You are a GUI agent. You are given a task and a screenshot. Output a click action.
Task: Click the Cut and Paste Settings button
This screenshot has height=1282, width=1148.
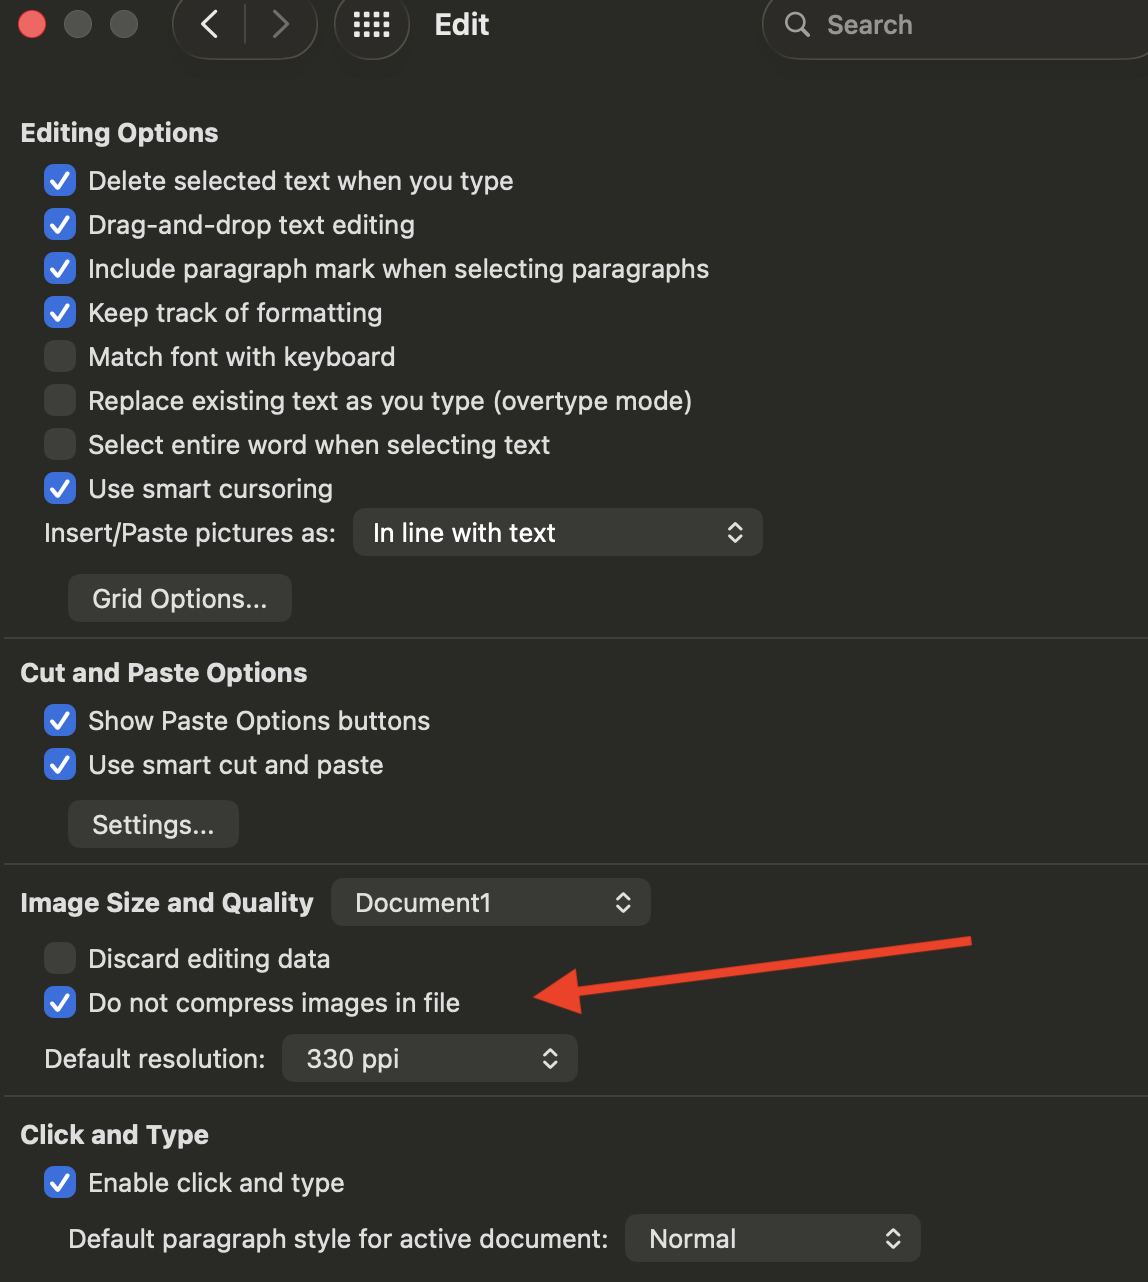153,825
